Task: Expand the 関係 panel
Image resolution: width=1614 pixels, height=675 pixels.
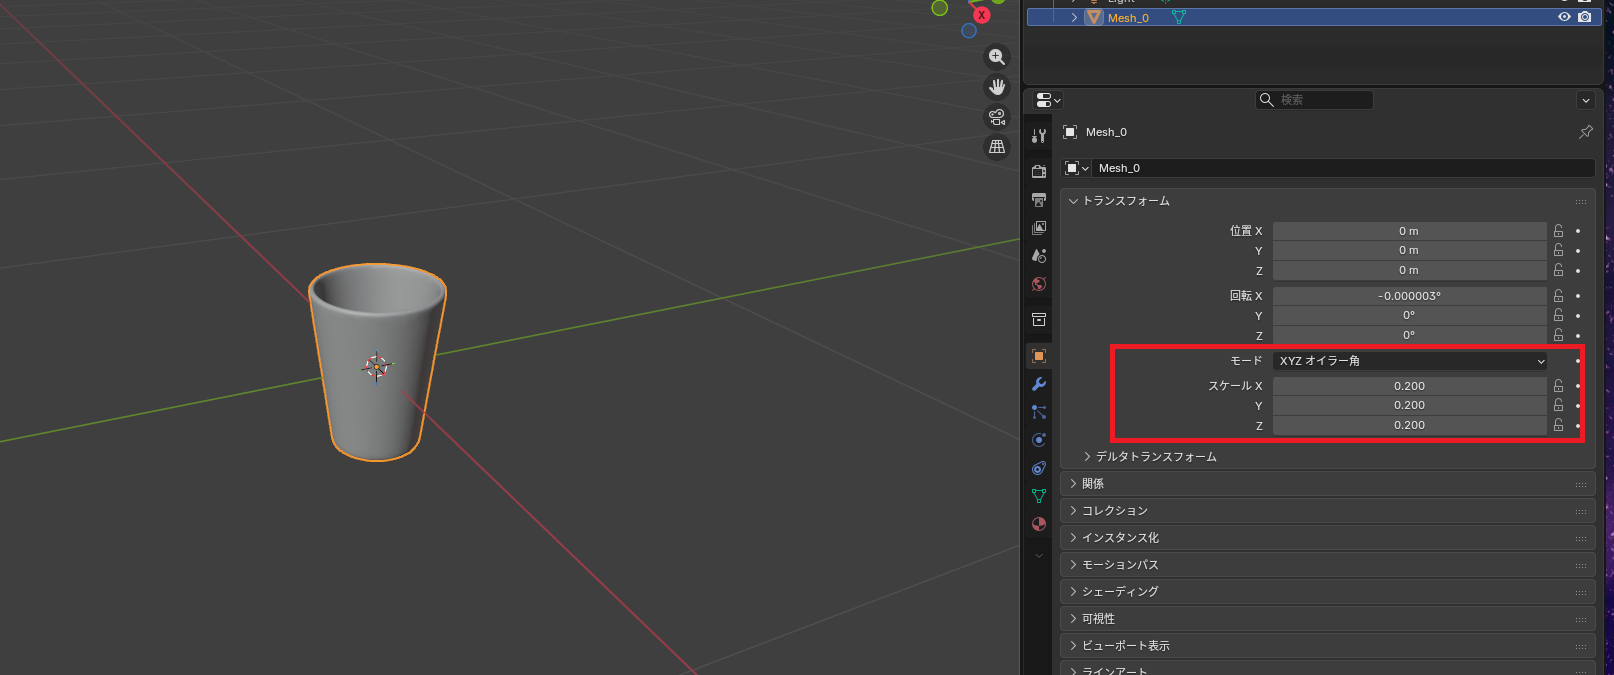Action: click(1074, 484)
